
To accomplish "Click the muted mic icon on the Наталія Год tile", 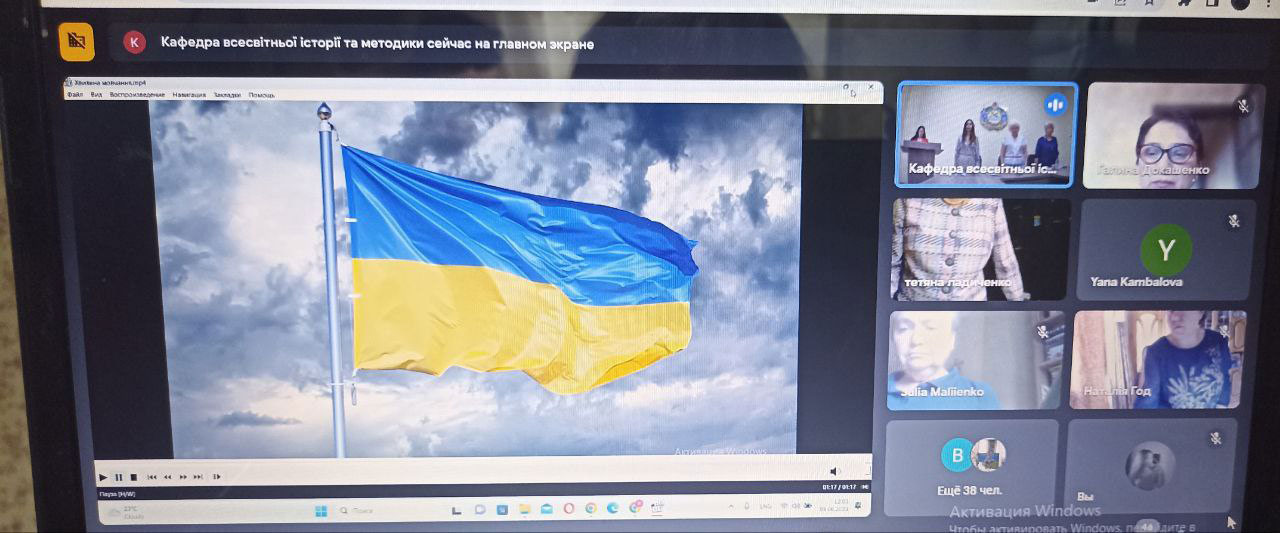I will point(1224,329).
